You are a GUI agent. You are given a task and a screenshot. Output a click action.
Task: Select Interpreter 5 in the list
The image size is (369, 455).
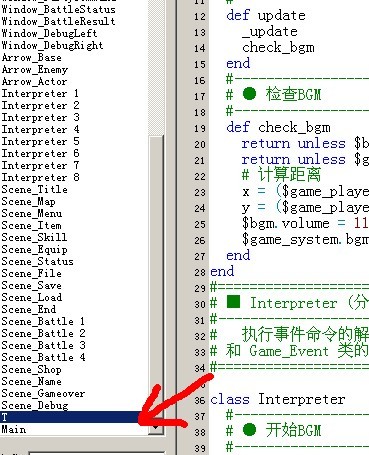(40, 141)
